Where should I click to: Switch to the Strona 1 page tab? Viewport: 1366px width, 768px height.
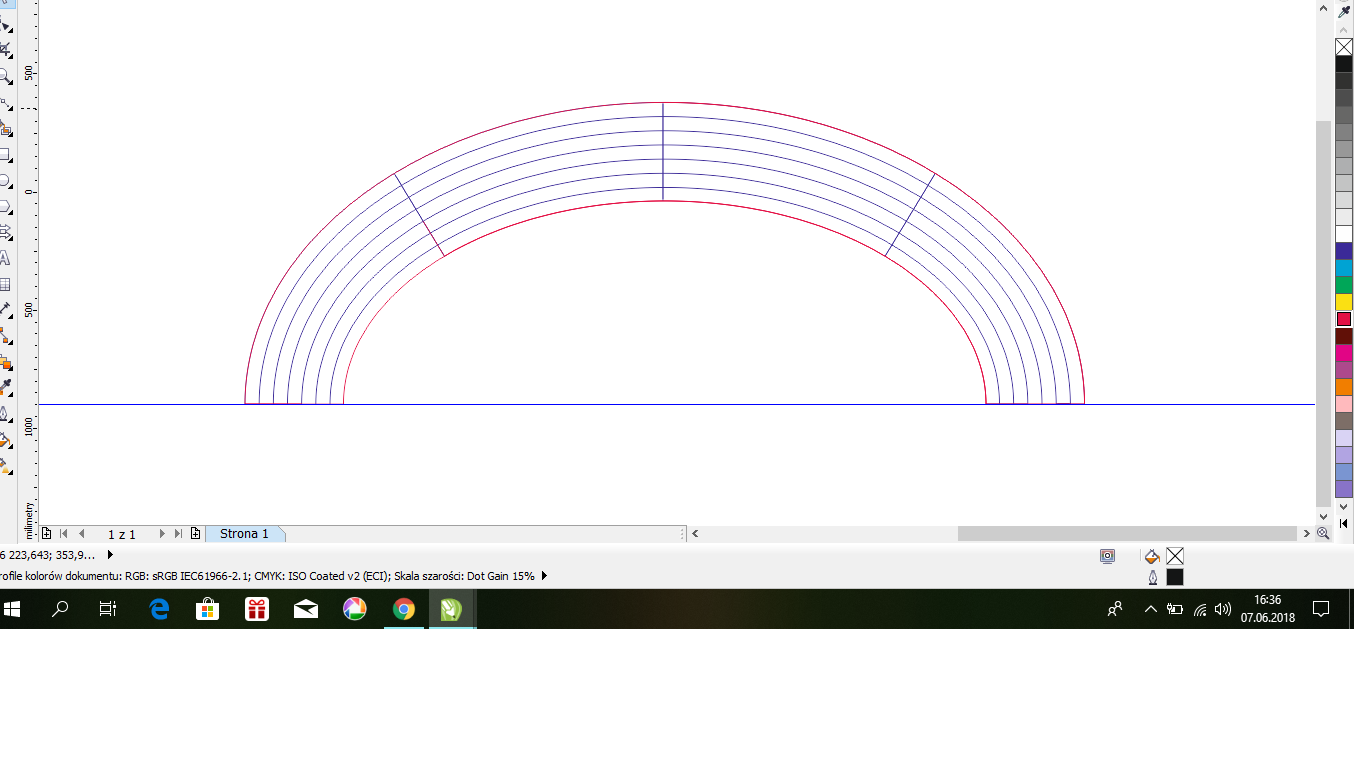coord(244,534)
